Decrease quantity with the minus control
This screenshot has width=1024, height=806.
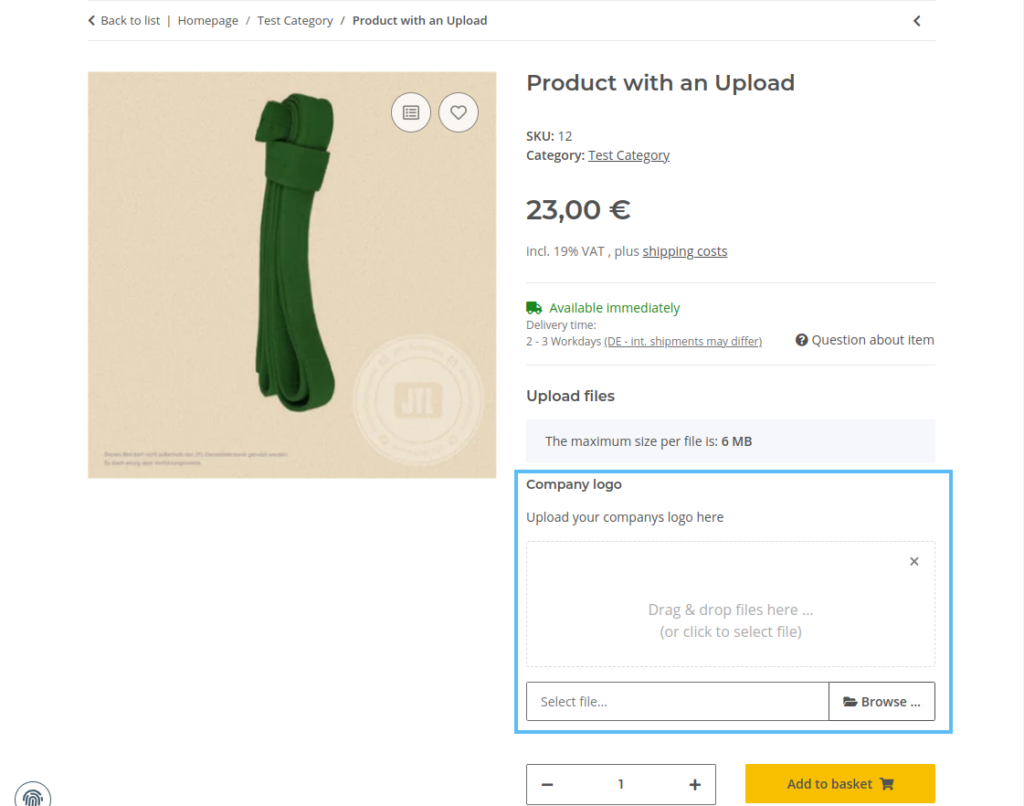547,784
